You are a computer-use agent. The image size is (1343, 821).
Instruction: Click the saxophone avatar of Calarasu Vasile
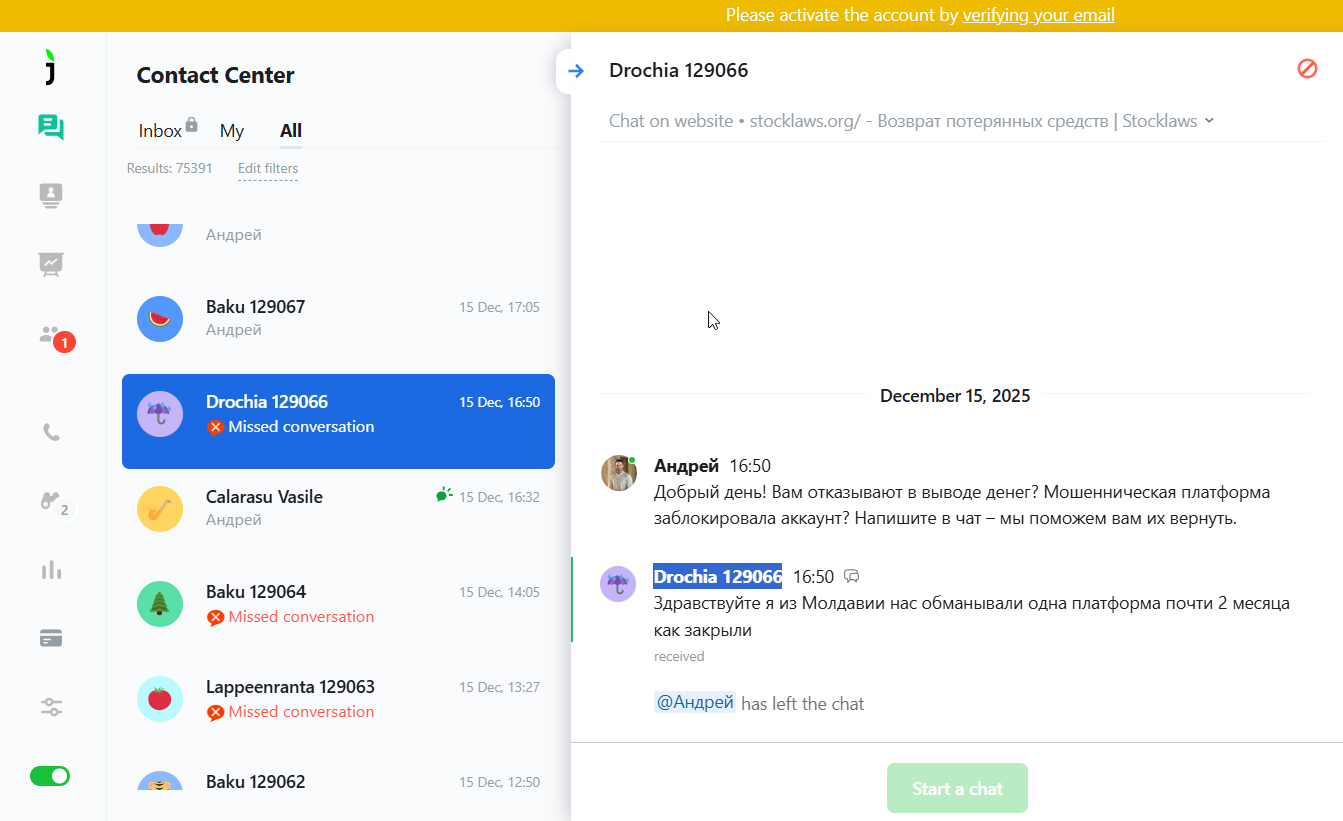[x=160, y=509]
